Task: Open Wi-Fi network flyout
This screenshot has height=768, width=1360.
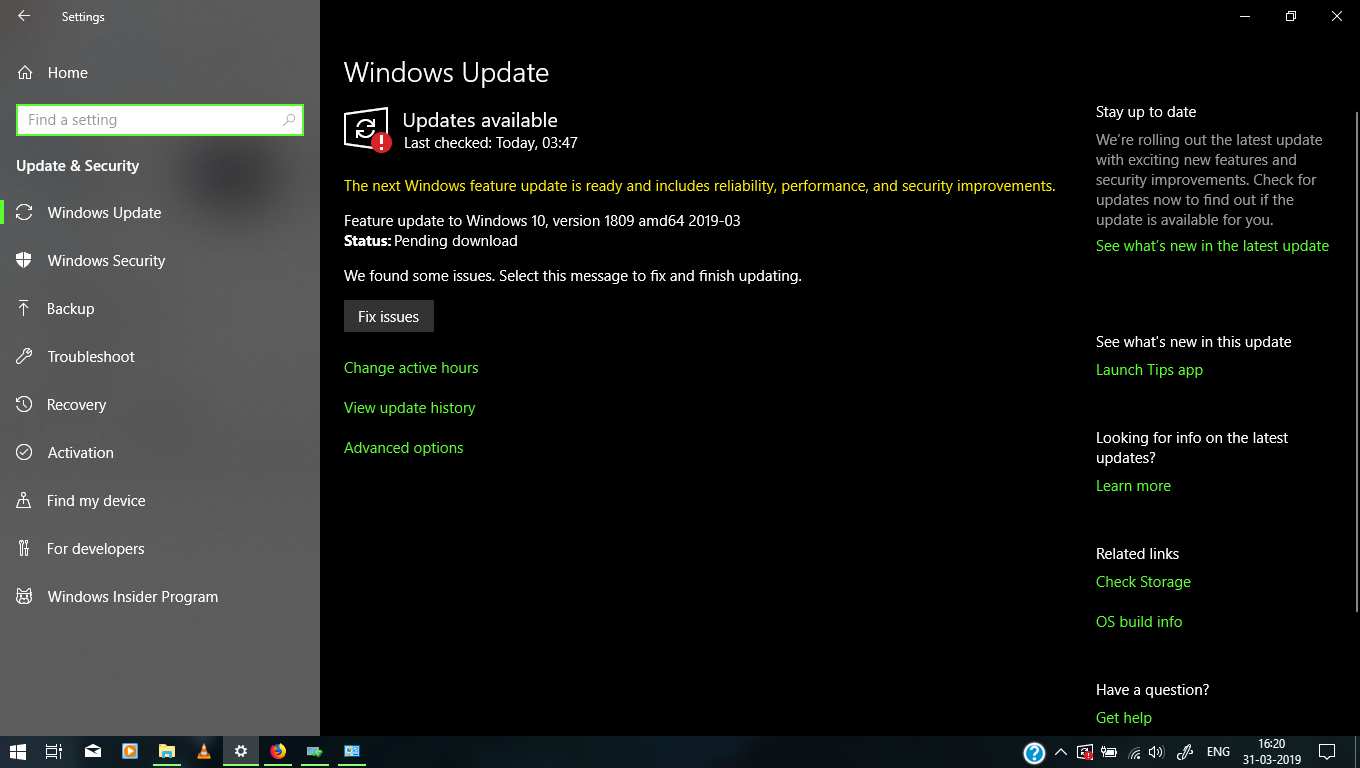Action: [x=1134, y=752]
